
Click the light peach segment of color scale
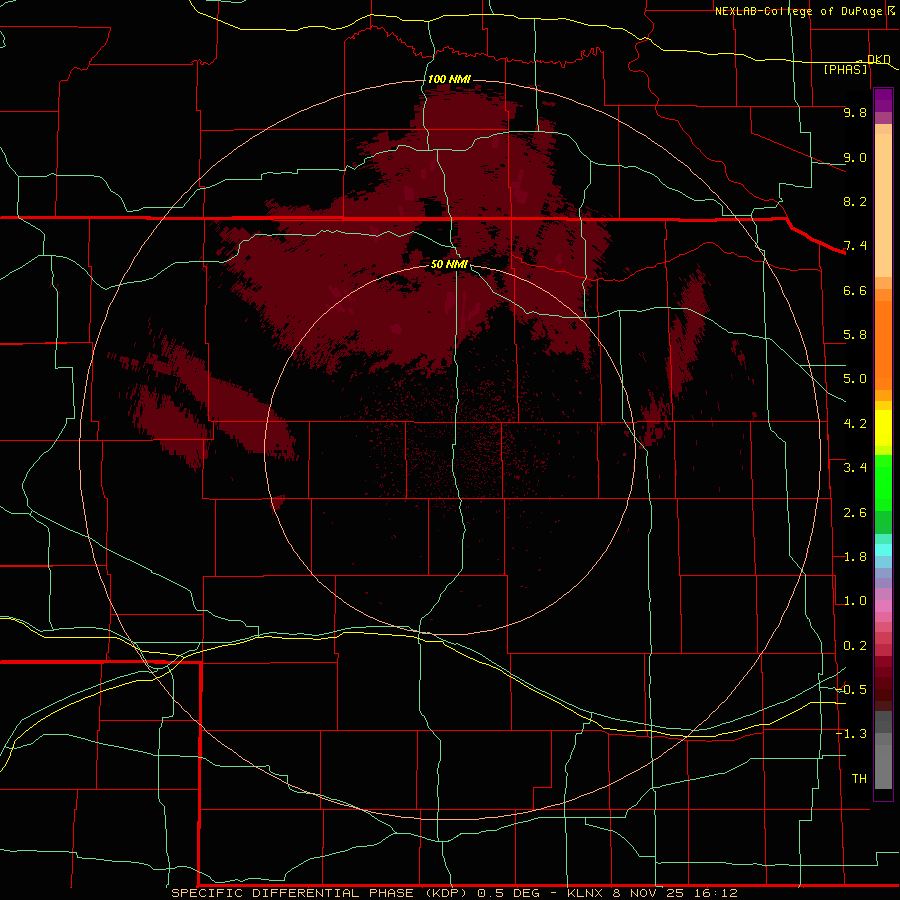click(883, 206)
